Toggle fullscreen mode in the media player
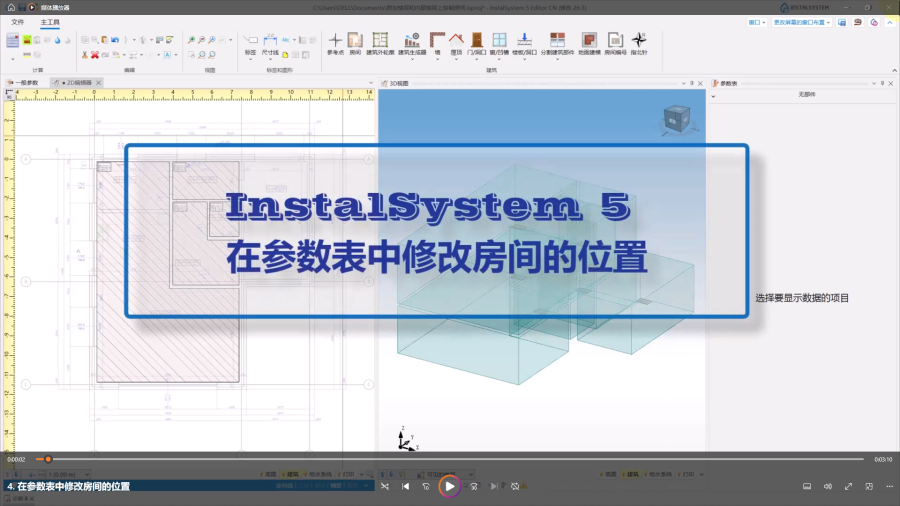The width and height of the screenshot is (900, 506). (849, 486)
